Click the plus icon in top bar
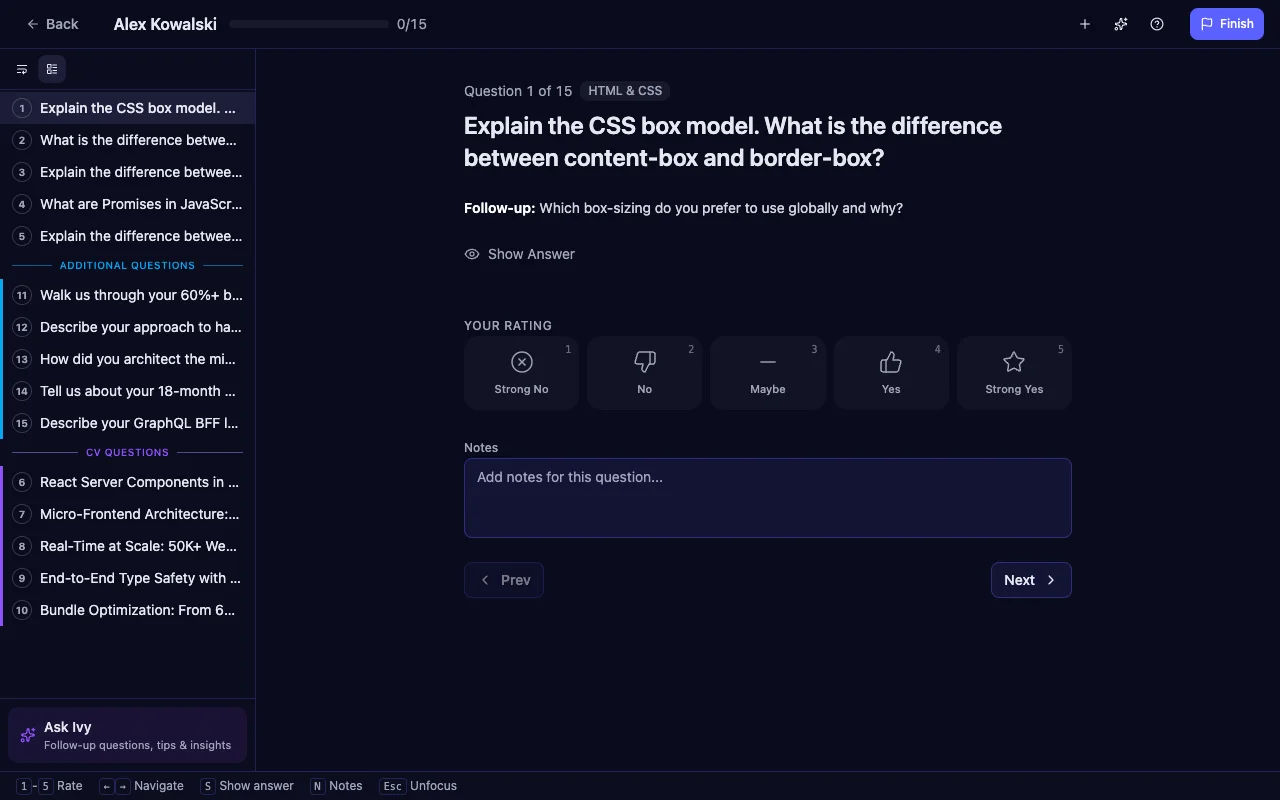Screen dimensions: 1280x800 click(x=1085, y=24)
